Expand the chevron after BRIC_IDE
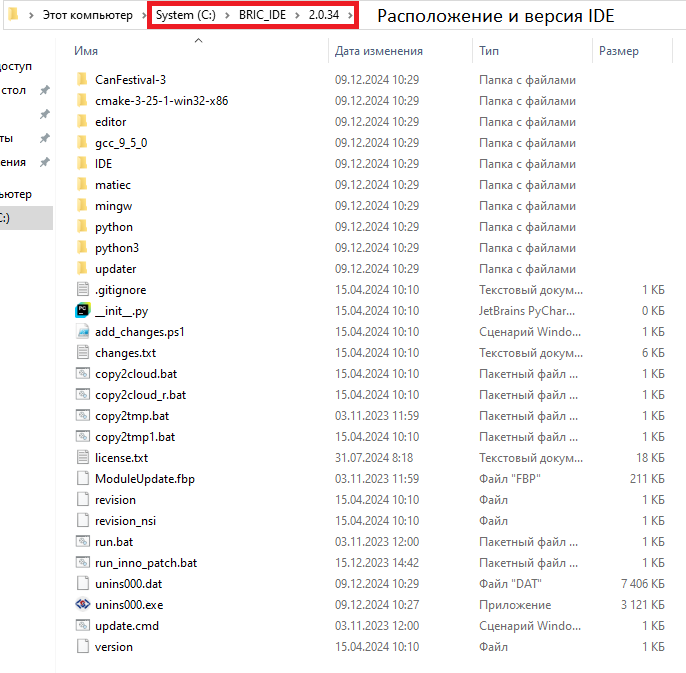This screenshot has width=686, height=673. [298, 15]
